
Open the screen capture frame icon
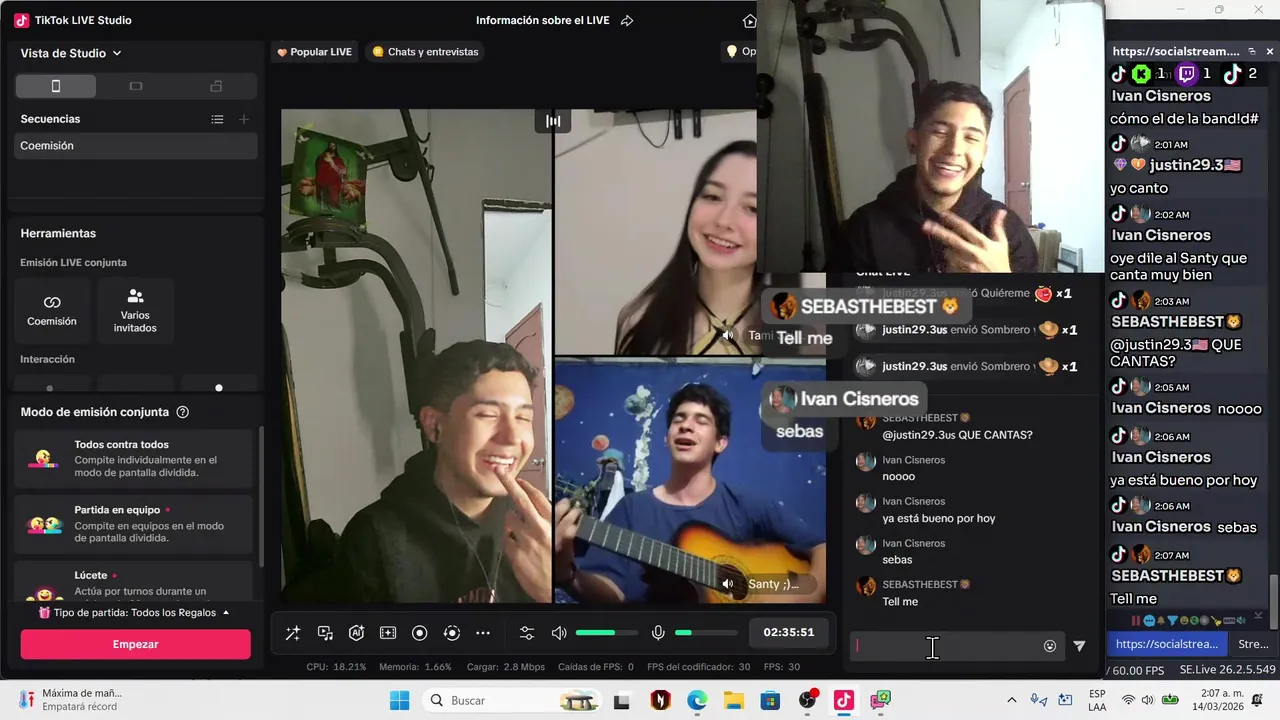pyautogui.click(x=388, y=633)
